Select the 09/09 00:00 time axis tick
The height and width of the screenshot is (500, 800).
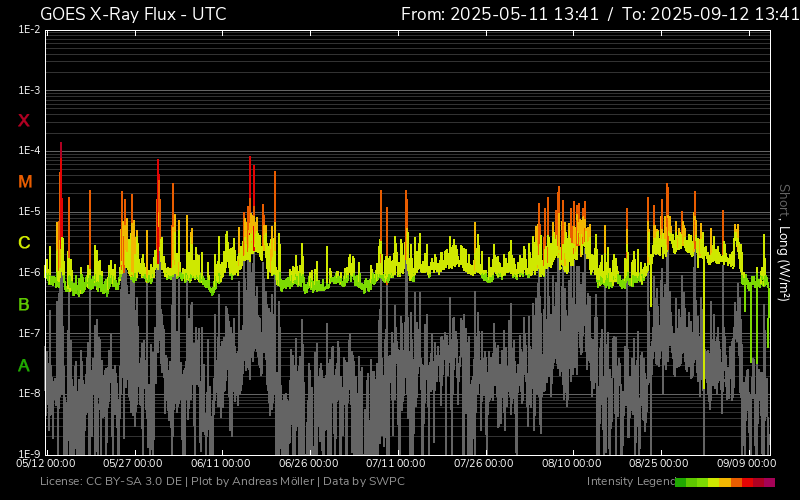coord(745,464)
